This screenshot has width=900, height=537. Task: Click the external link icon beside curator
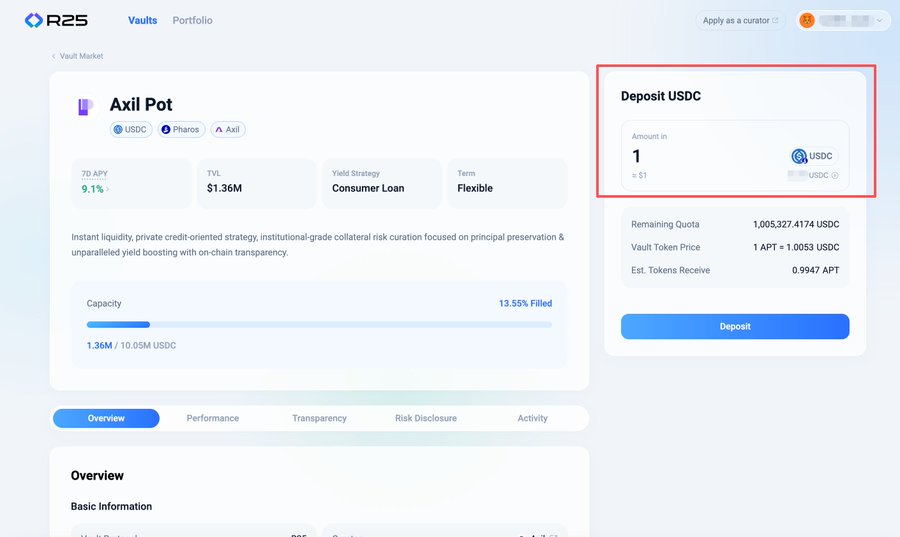point(775,20)
